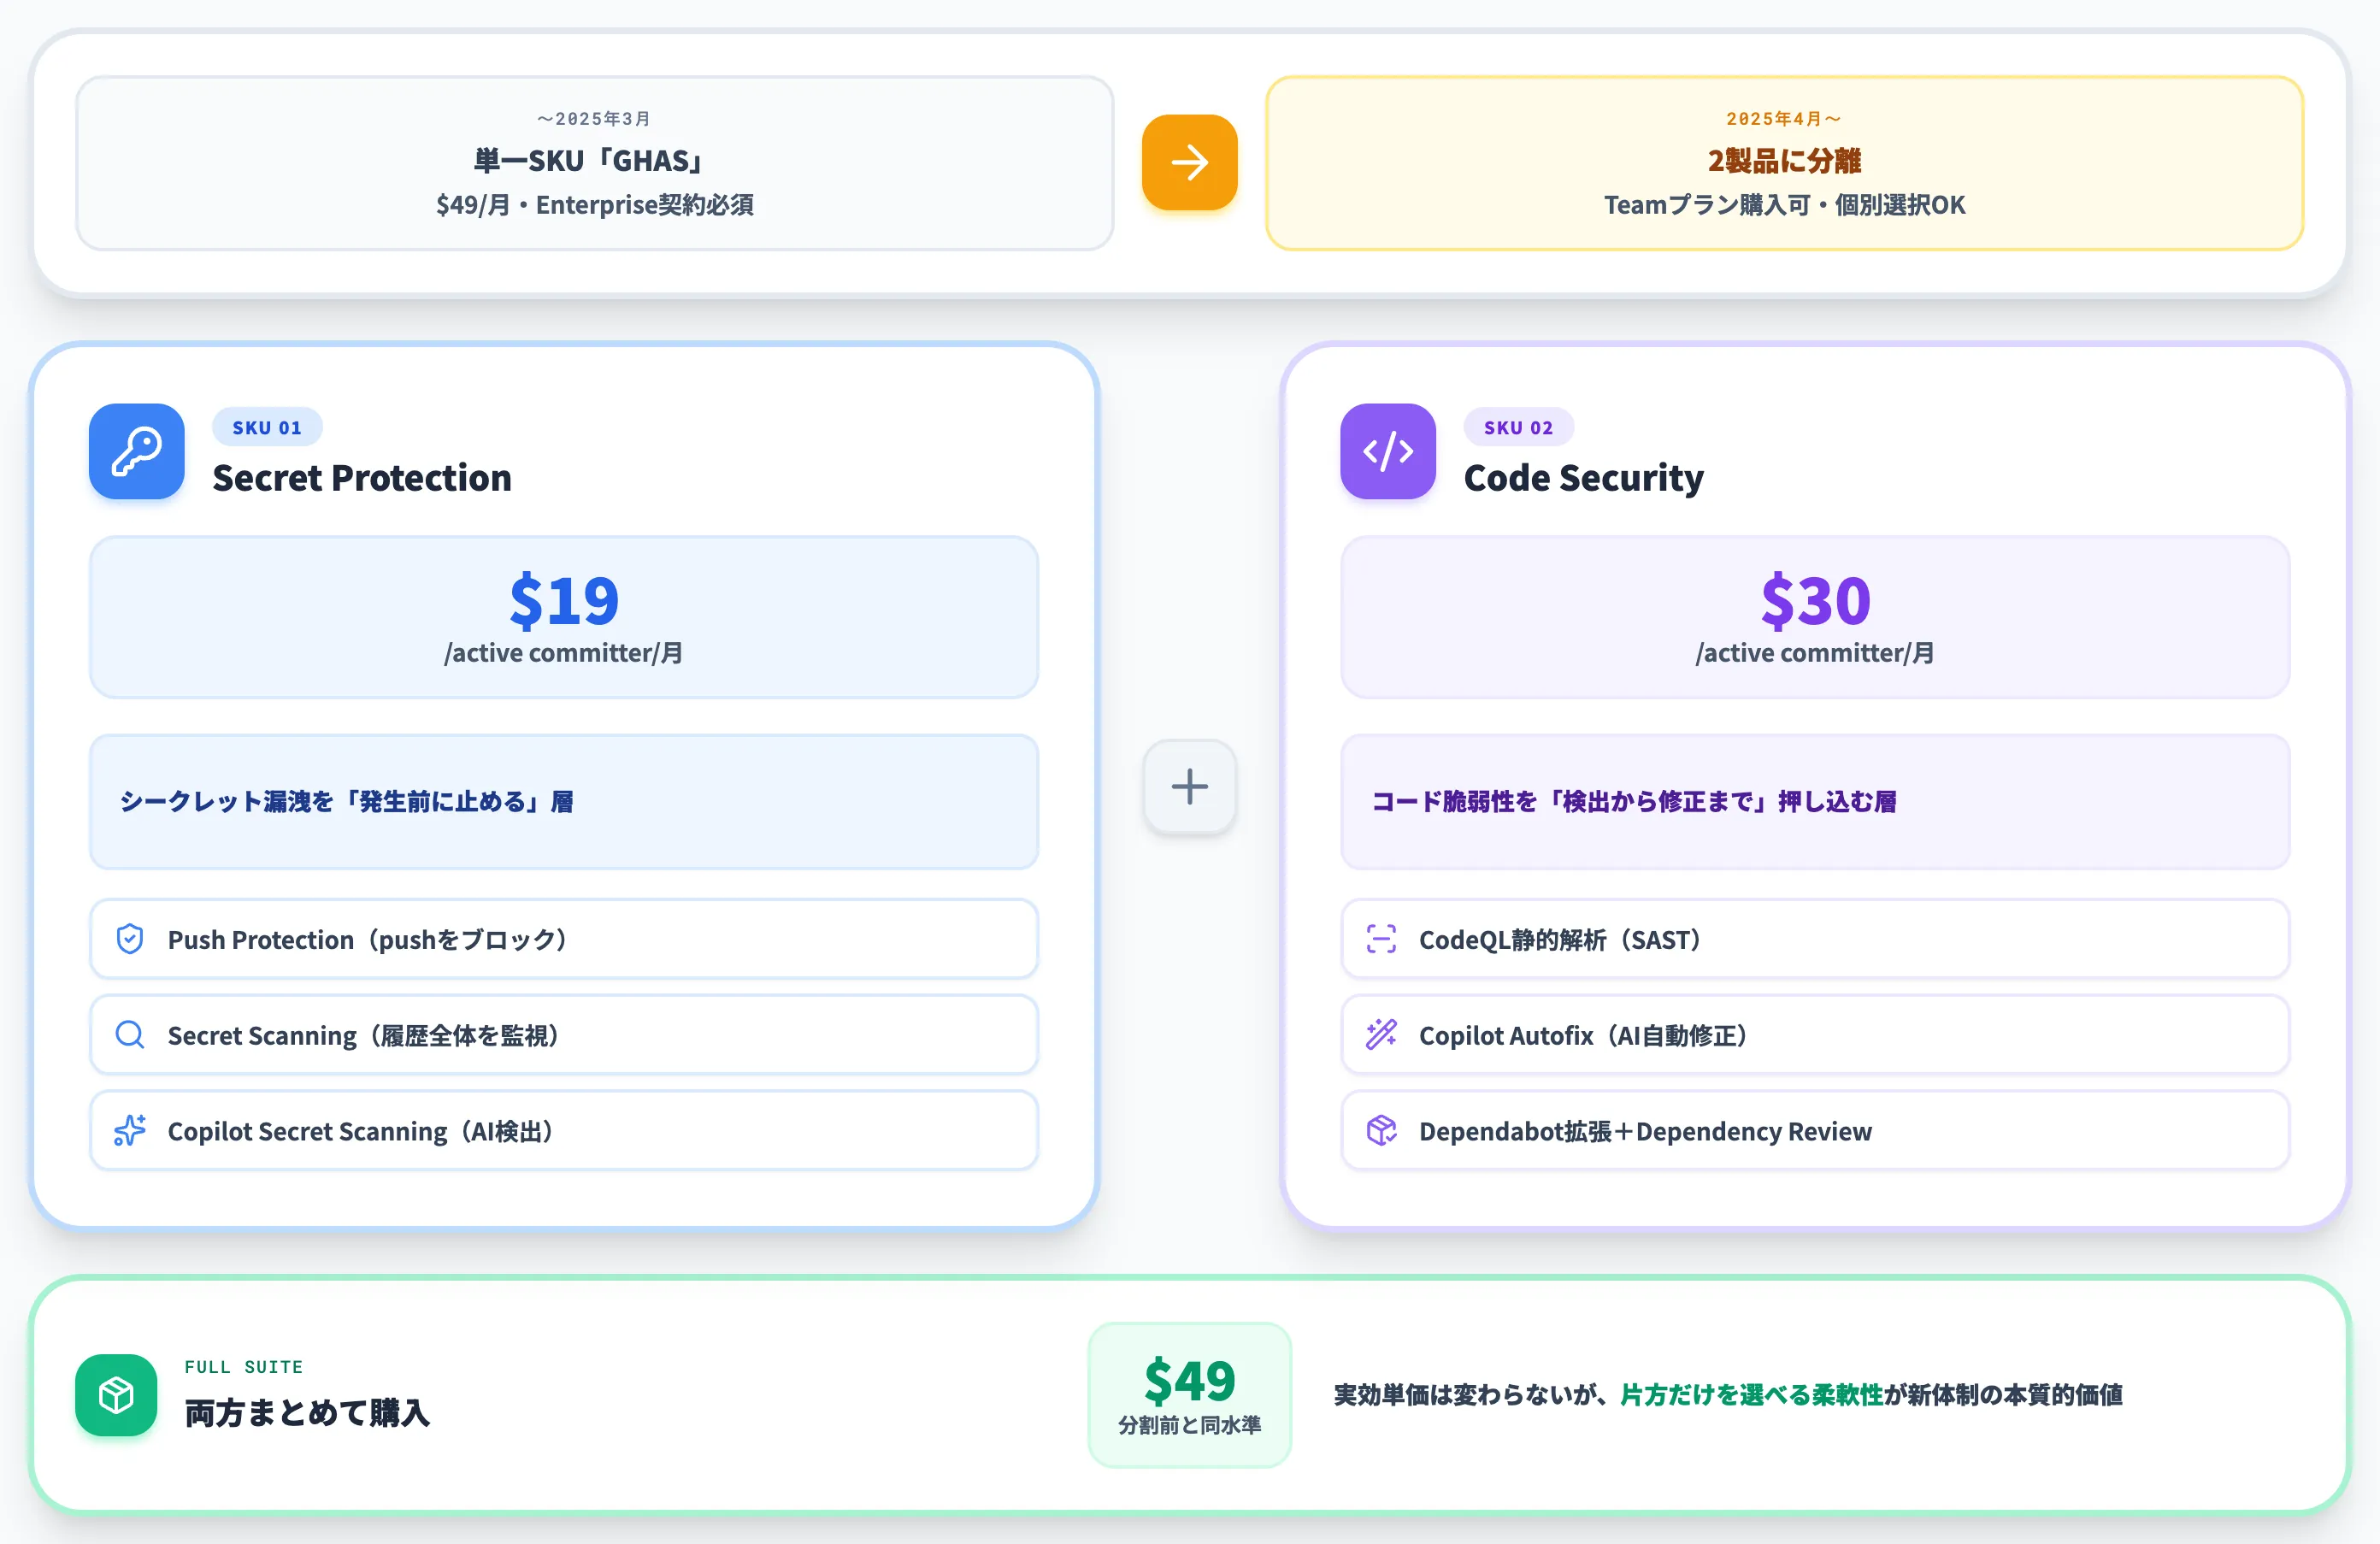
Task: Click the $49 分割前と同水準 price badge
Action: tap(1189, 1395)
